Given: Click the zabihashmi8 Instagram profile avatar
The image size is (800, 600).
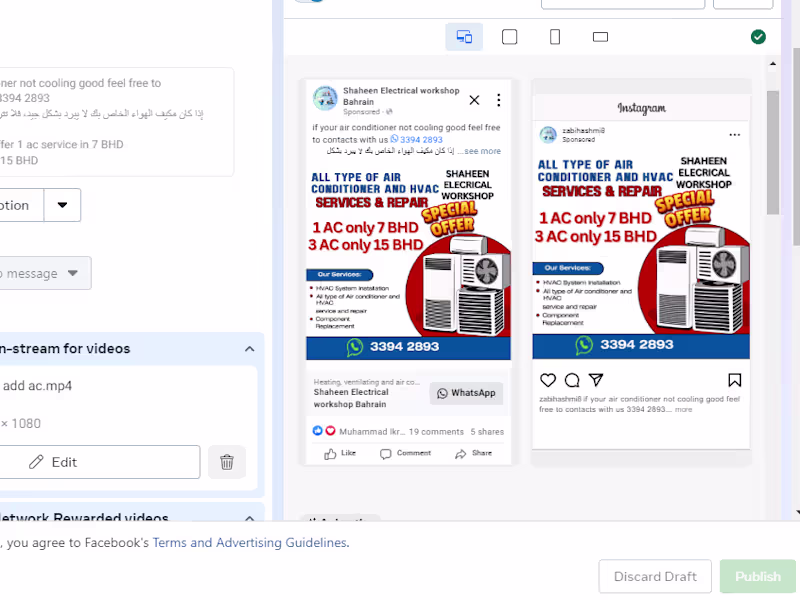Looking at the screenshot, I should (x=548, y=135).
